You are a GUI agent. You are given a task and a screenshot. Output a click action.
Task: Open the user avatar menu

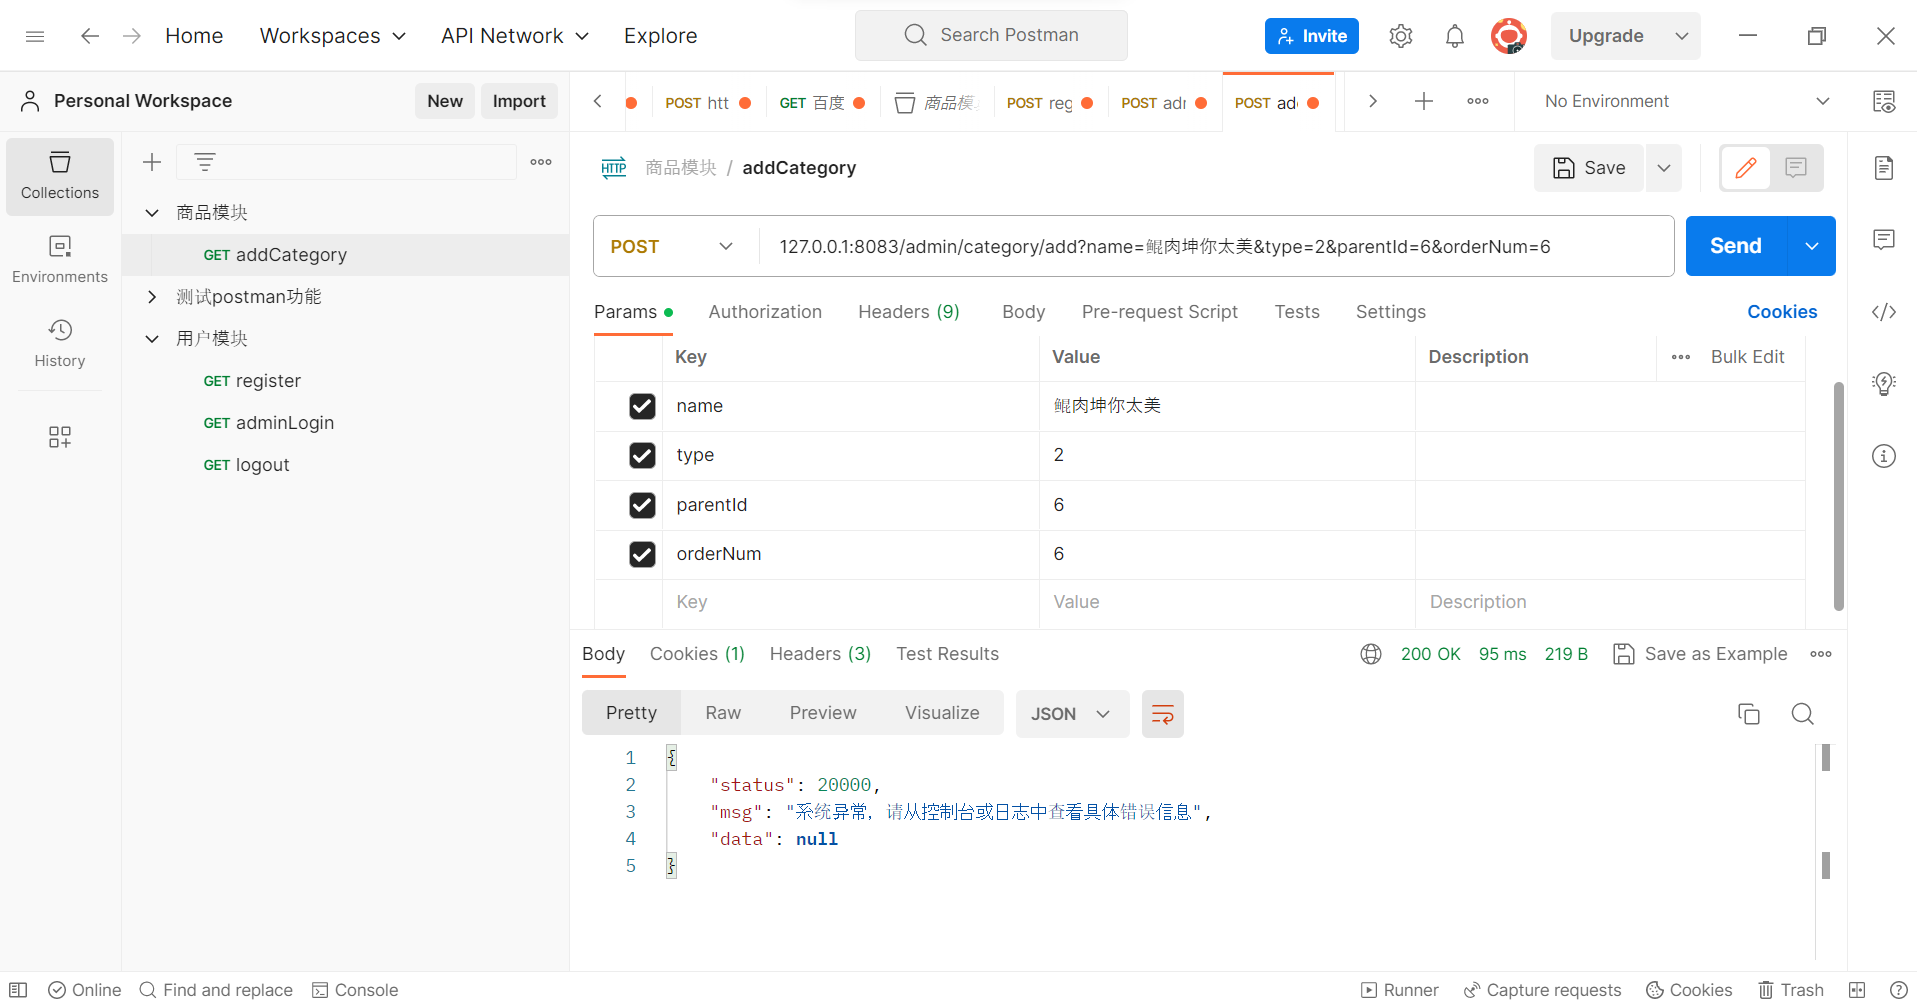click(x=1509, y=36)
